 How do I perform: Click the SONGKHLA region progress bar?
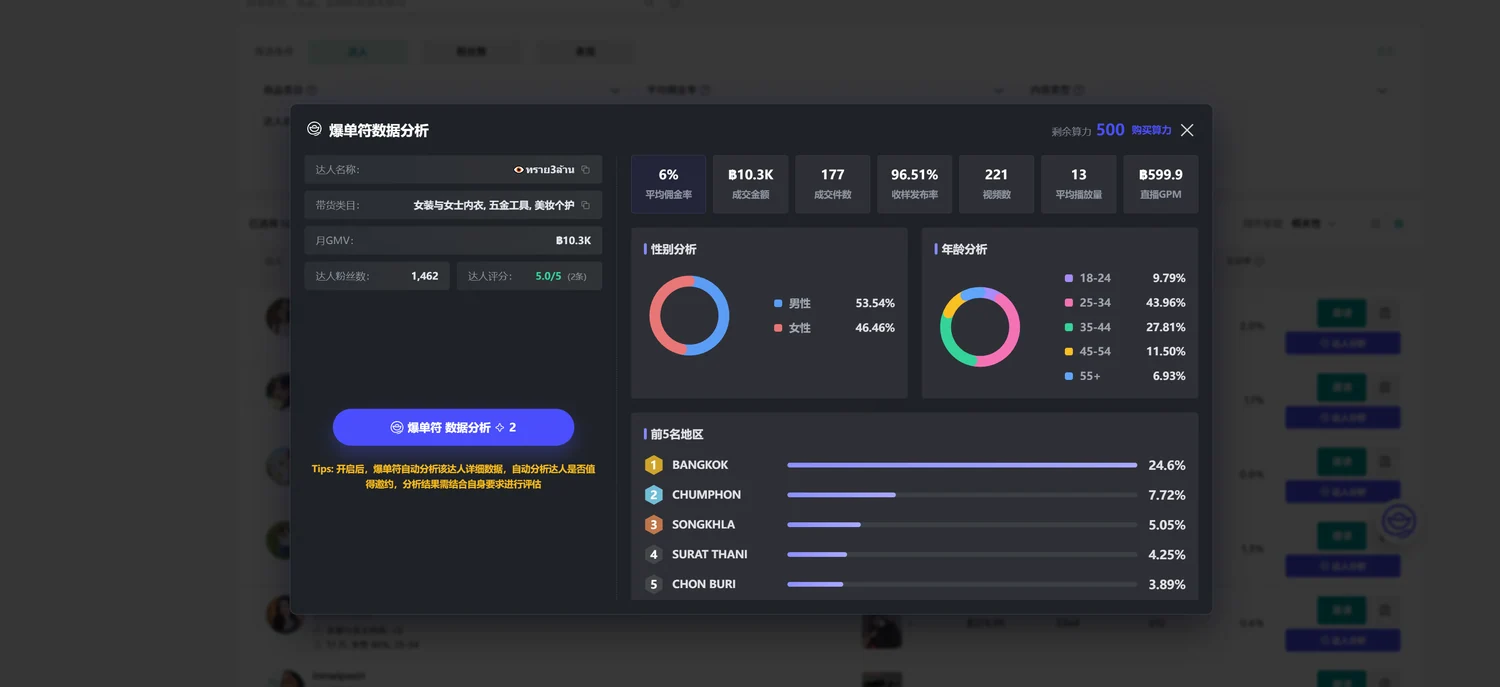pos(962,525)
